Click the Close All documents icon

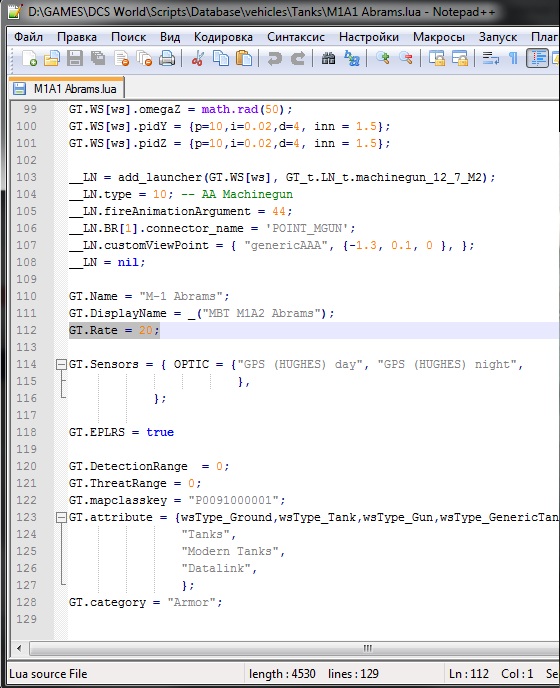[144, 58]
